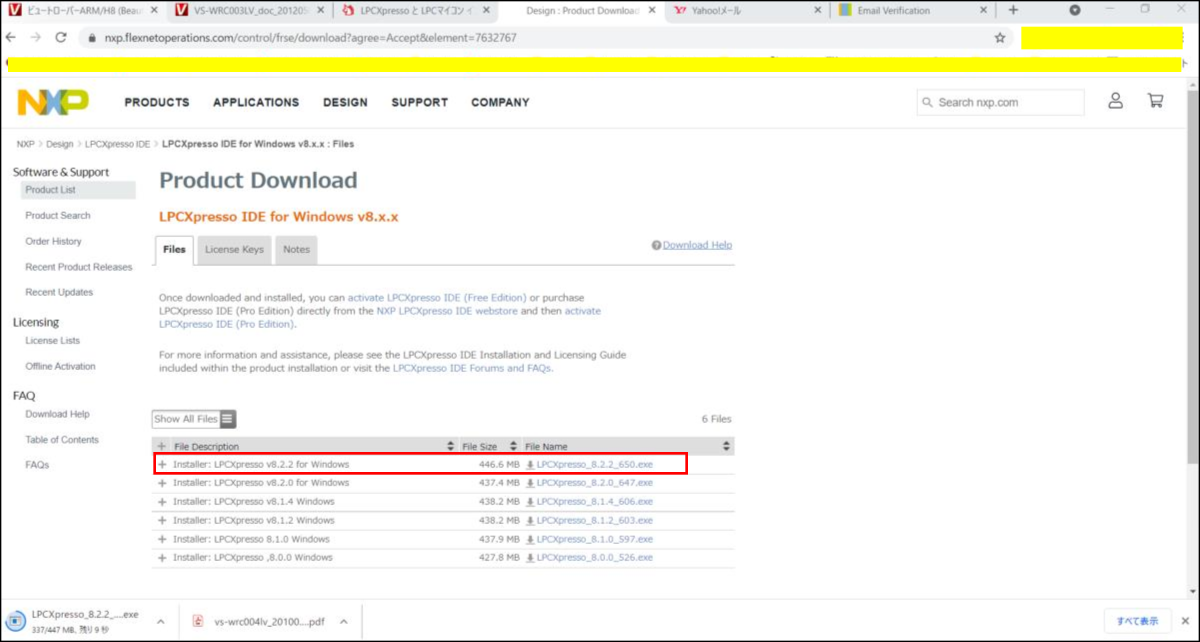This screenshot has height=642, width=1200.
Task: Click the LPCXpresso IDE Forums and FAQs link
Action: click(472, 368)
